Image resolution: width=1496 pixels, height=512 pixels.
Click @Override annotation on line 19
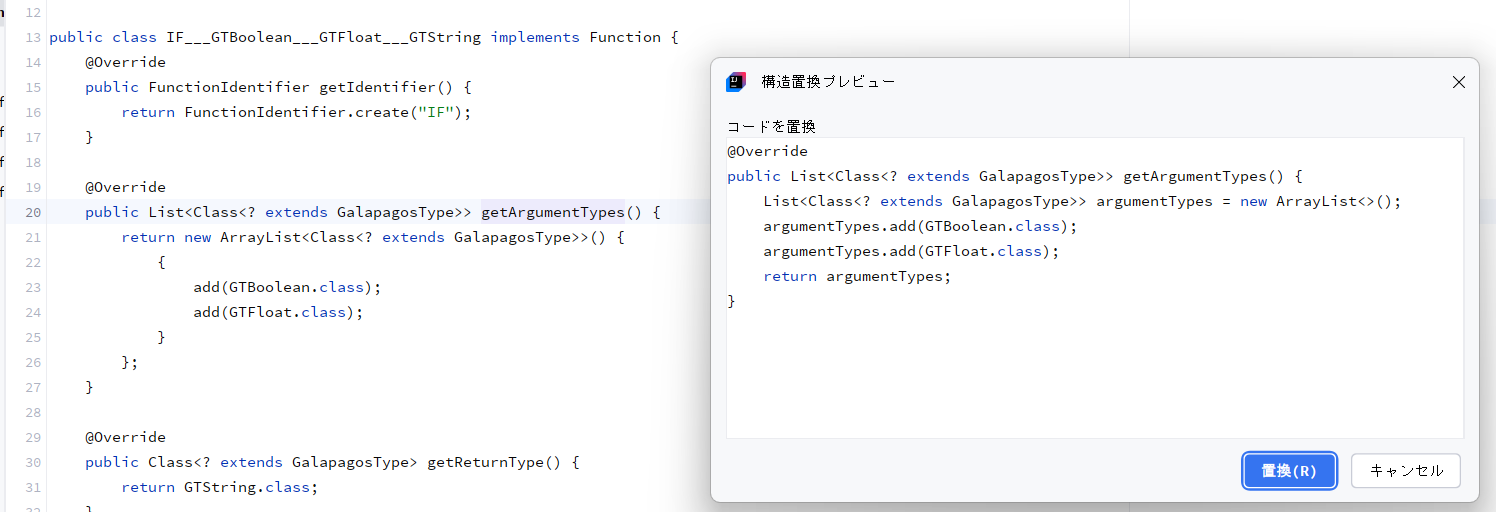[126, 187]
